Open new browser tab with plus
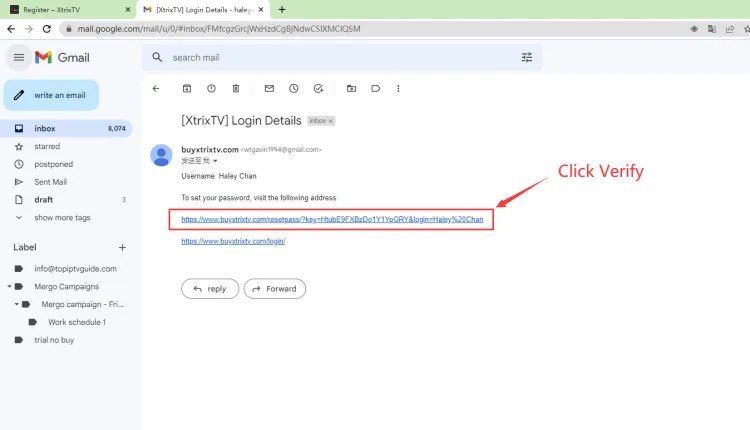Image resolution: width=750 pixels, height=430 pixels. click(282, 9)
